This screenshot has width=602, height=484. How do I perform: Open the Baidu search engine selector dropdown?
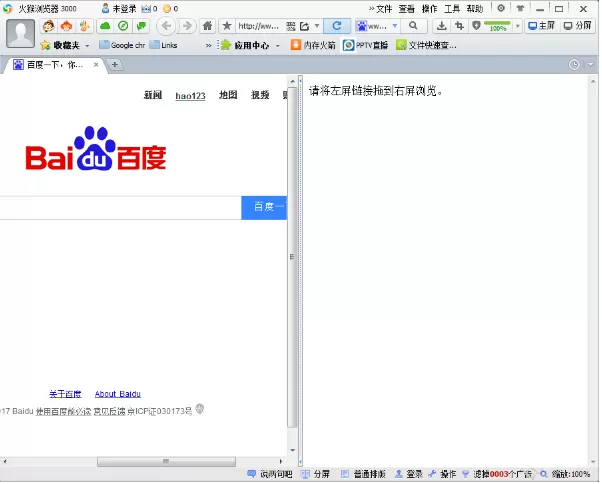point(395,26)
